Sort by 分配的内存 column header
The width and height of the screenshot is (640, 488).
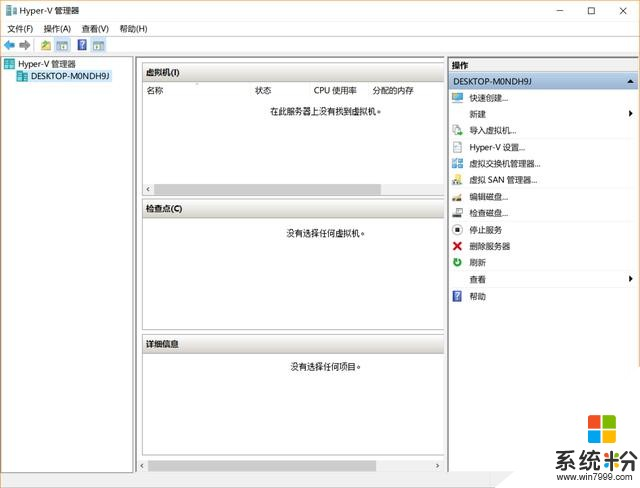pos(393,91)
